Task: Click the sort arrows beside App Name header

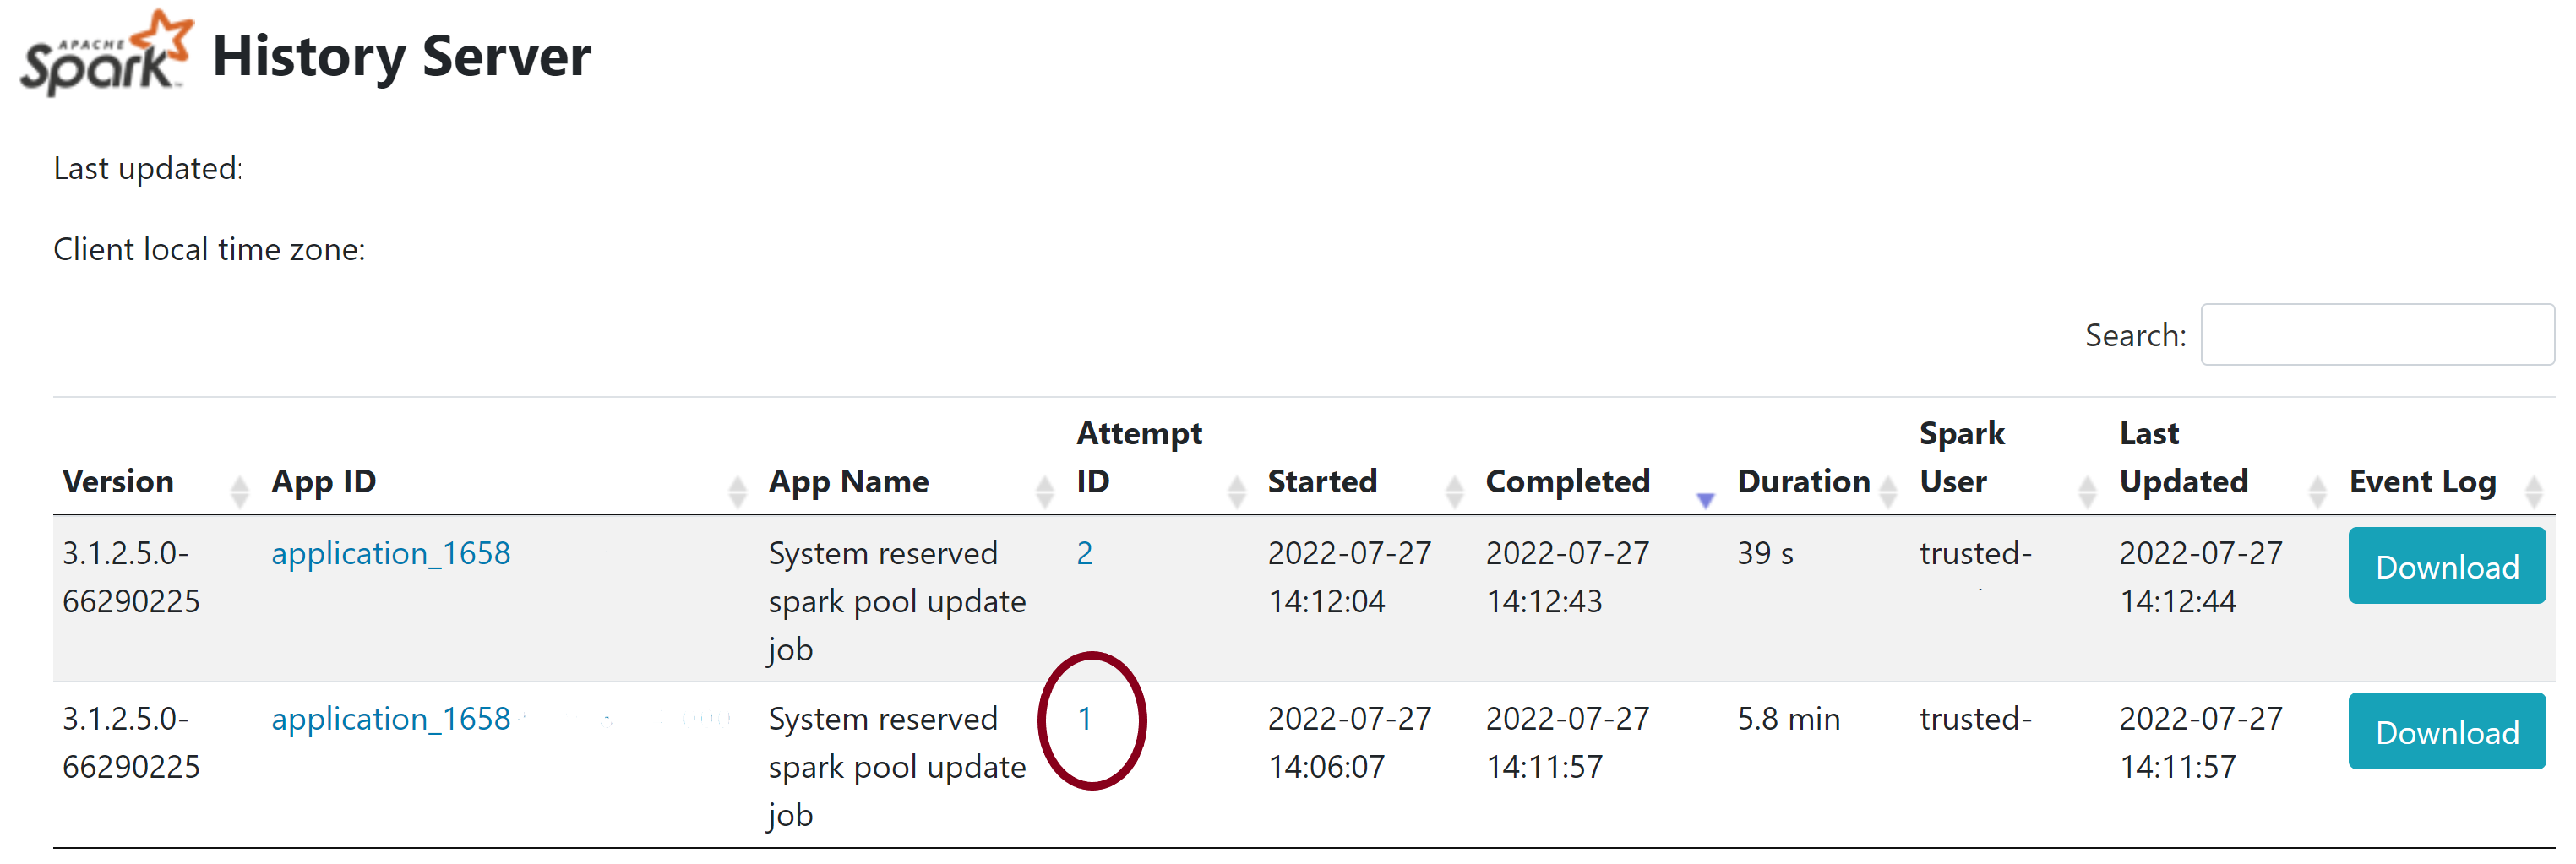Action: point(1046,490)
